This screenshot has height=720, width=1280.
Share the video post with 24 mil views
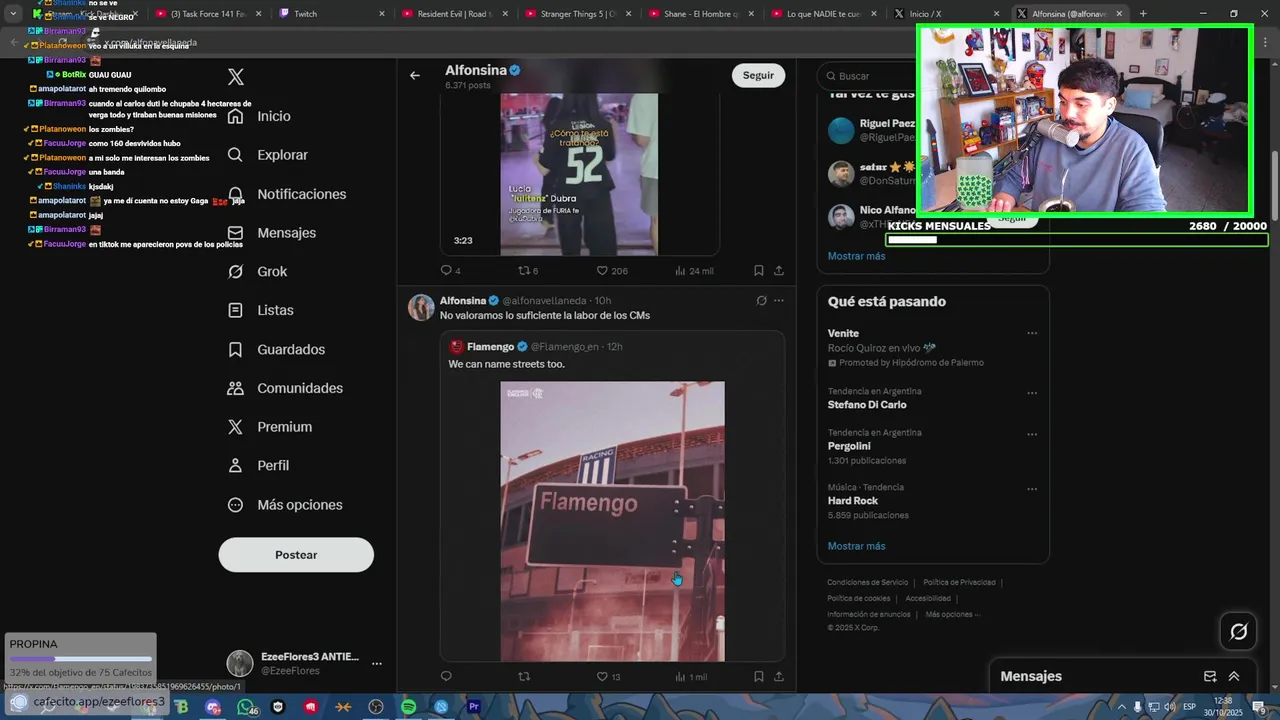click(779, 271)
